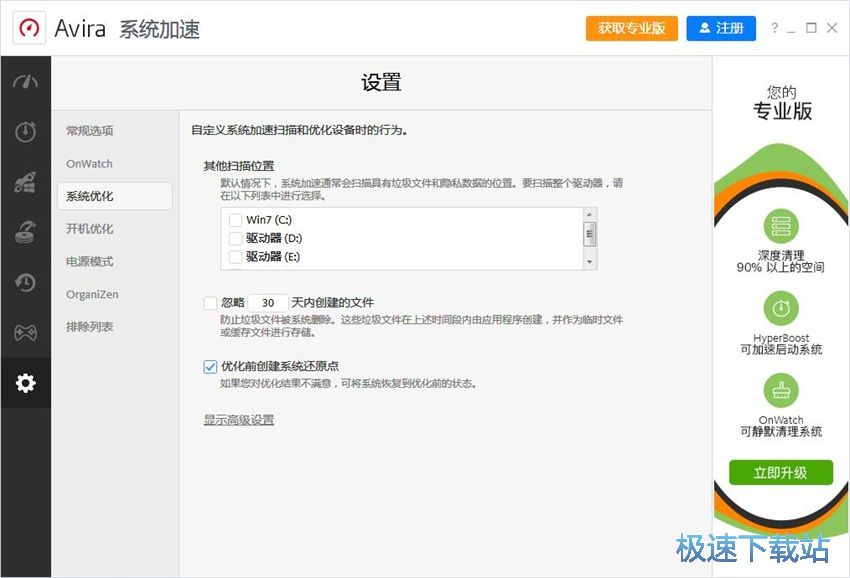This screenshot has width=850, height=578.
Task: Open the backups history clock icon
Action: click(25, 282)
